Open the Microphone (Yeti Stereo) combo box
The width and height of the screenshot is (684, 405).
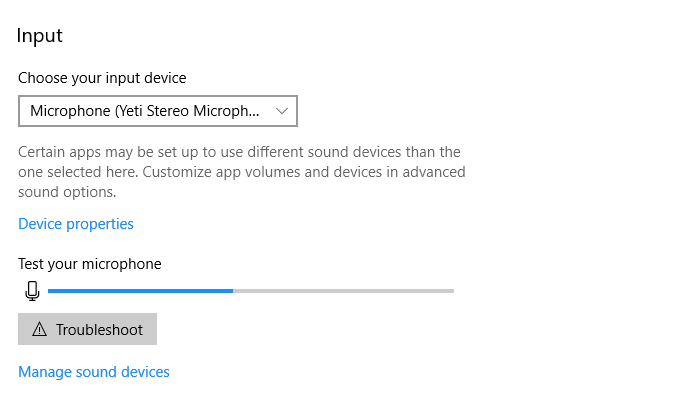tap(157, 111)
